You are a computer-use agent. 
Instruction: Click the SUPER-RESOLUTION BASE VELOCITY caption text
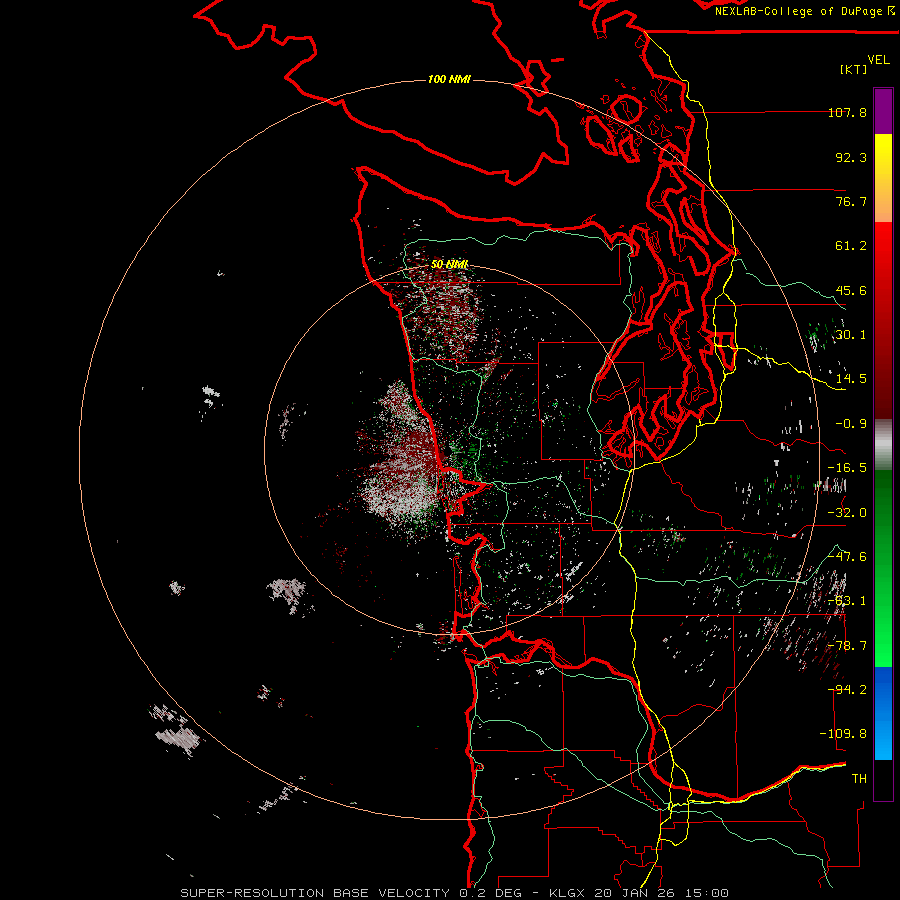(x=315, y=893)
